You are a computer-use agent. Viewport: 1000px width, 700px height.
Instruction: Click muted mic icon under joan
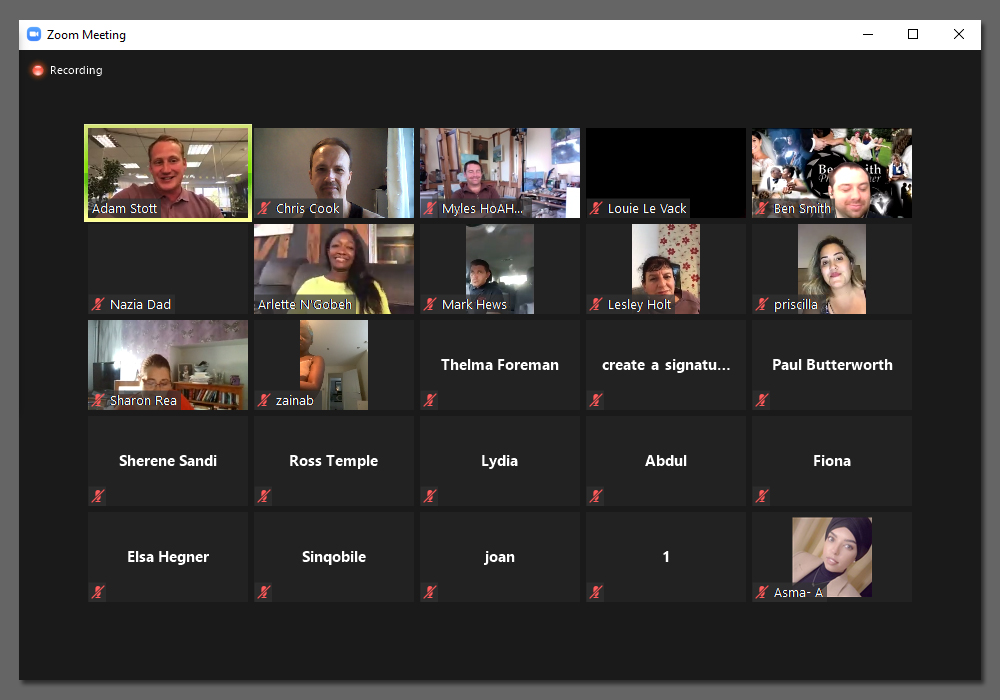pos(430,592)
